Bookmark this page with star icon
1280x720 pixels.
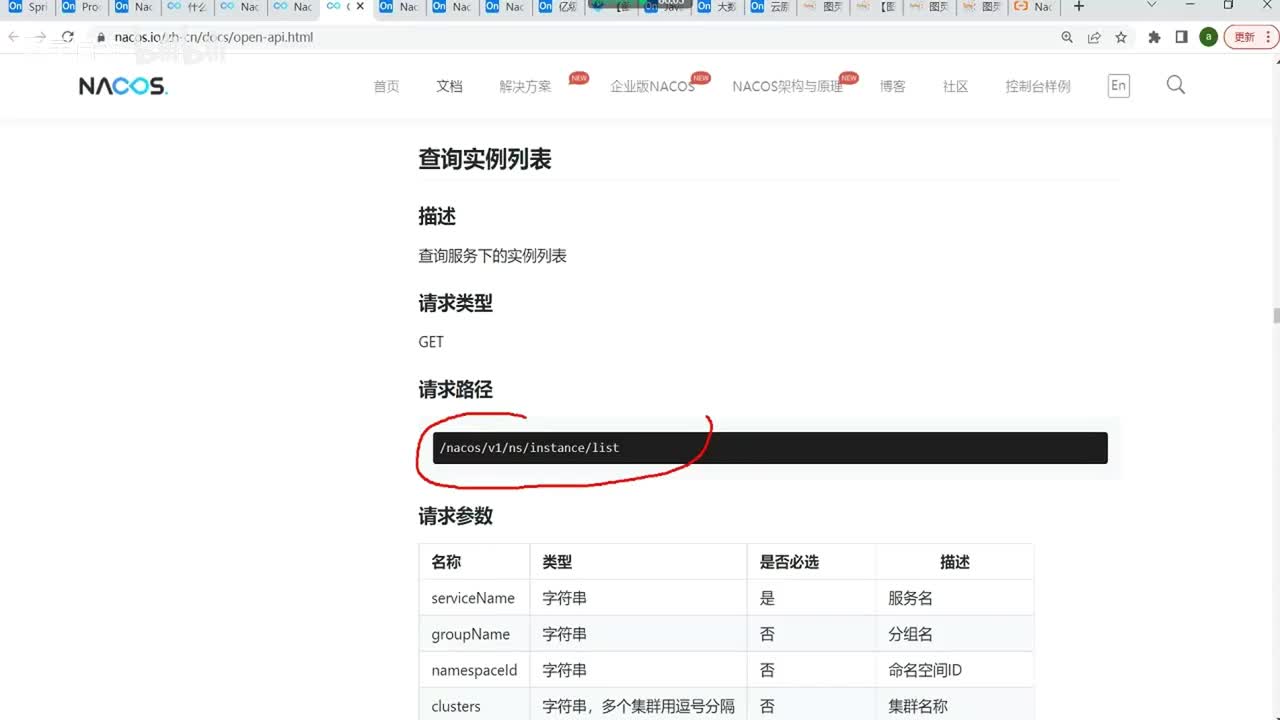click(1121, 37)
